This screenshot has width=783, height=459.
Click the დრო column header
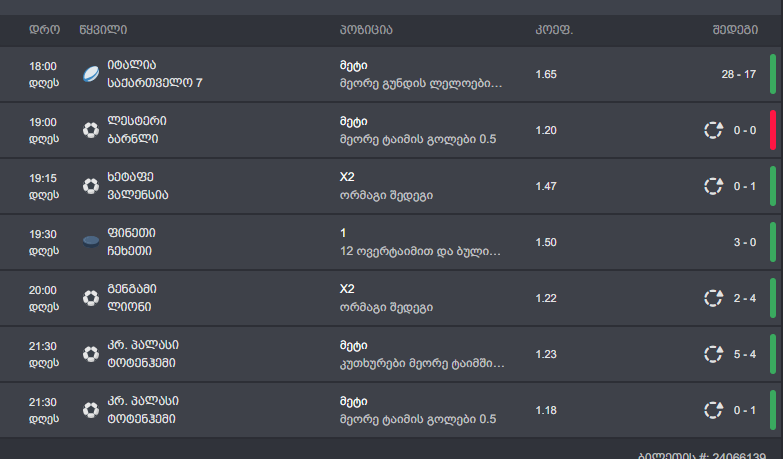coord(44,30)
